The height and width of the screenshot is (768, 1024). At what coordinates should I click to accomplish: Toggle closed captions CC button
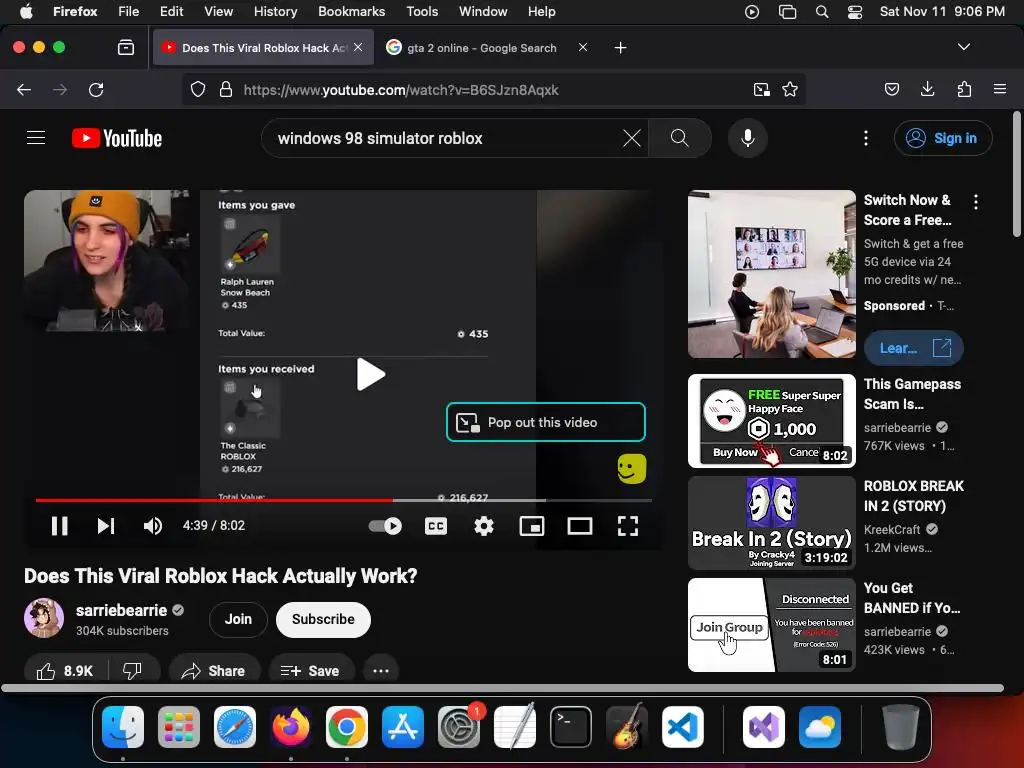point(436,526)
